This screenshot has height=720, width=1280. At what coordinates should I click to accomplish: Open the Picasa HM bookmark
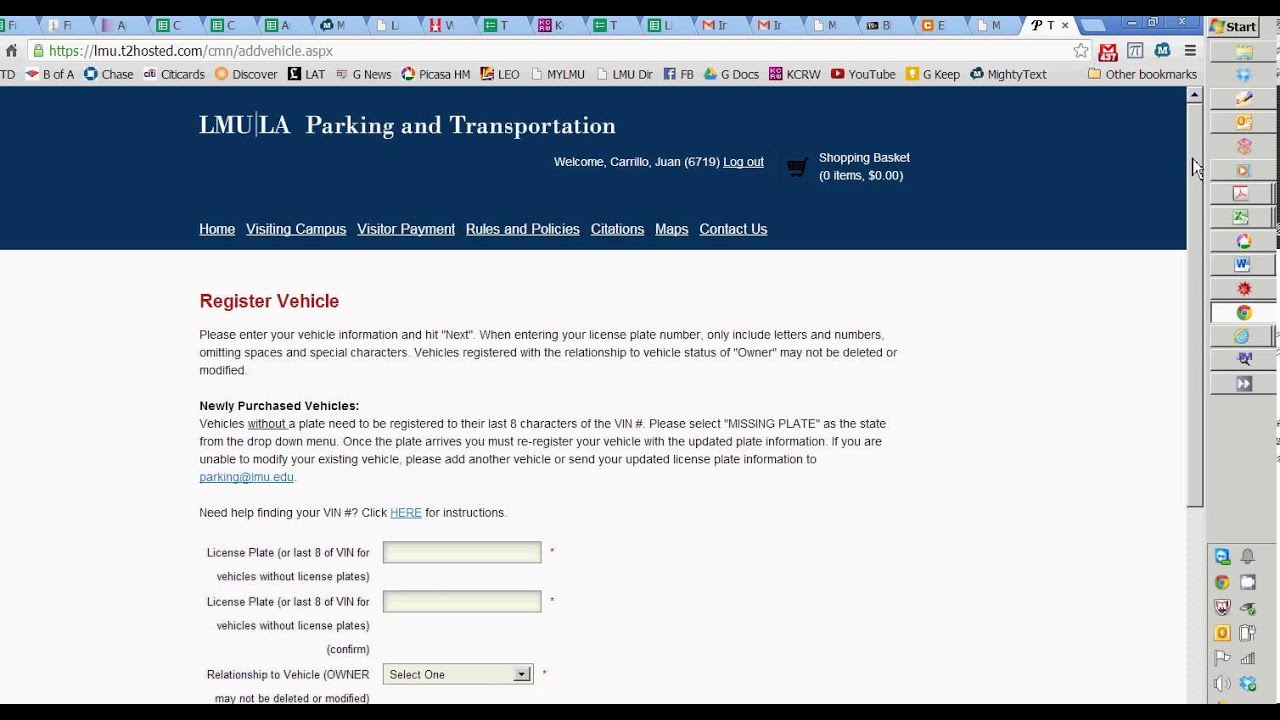[435, 74]
